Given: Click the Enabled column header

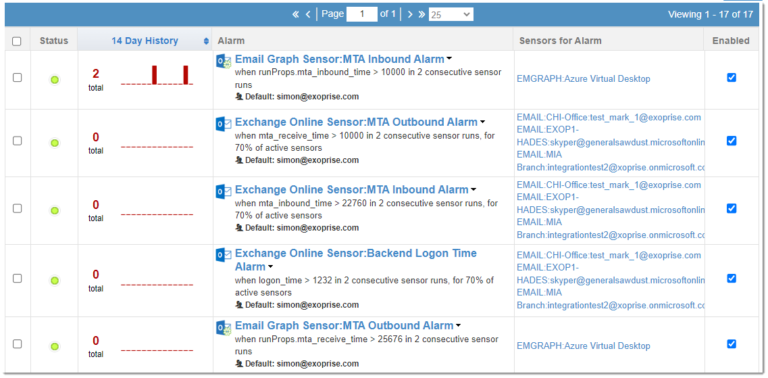Looking at the screenshot, I should pyautogui.click(x=731, y=41).
